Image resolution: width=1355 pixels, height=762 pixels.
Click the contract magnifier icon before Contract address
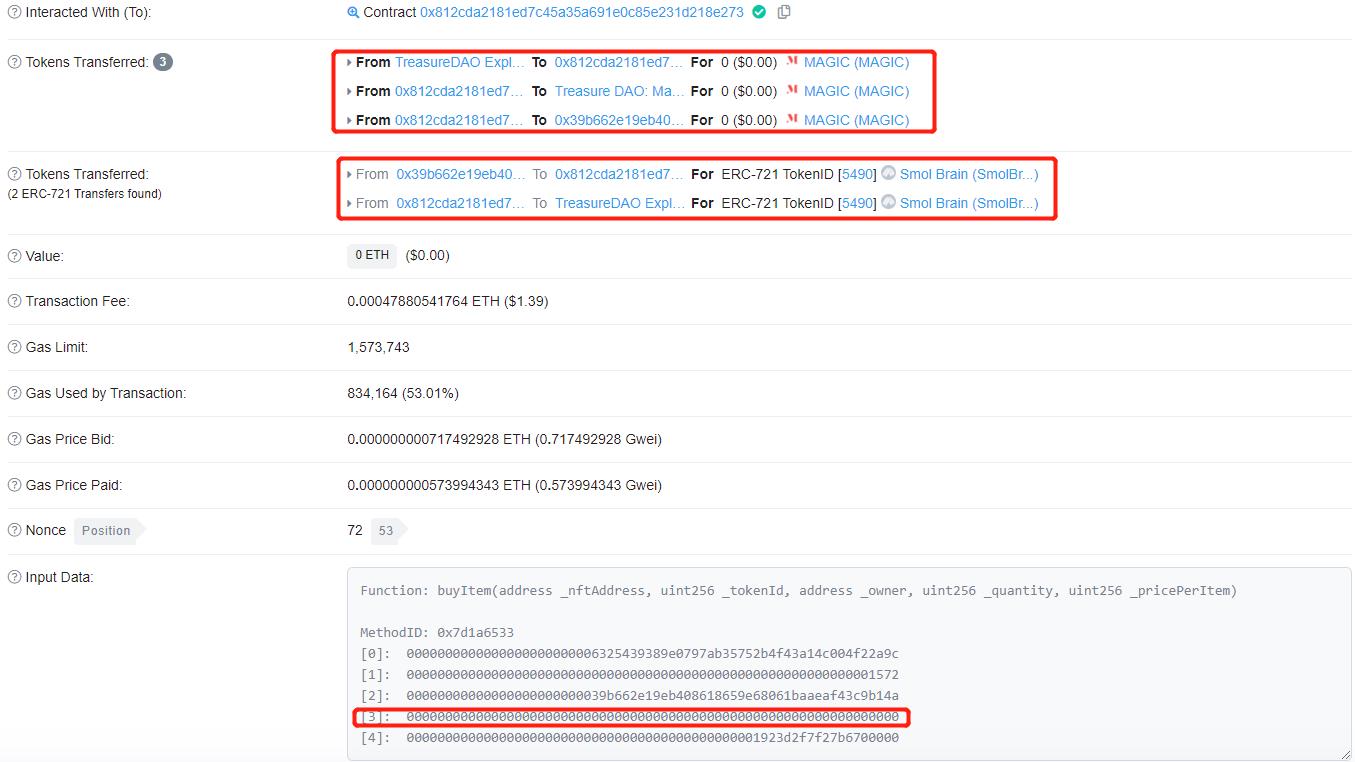pyautogui.click(x=353, y=13)
